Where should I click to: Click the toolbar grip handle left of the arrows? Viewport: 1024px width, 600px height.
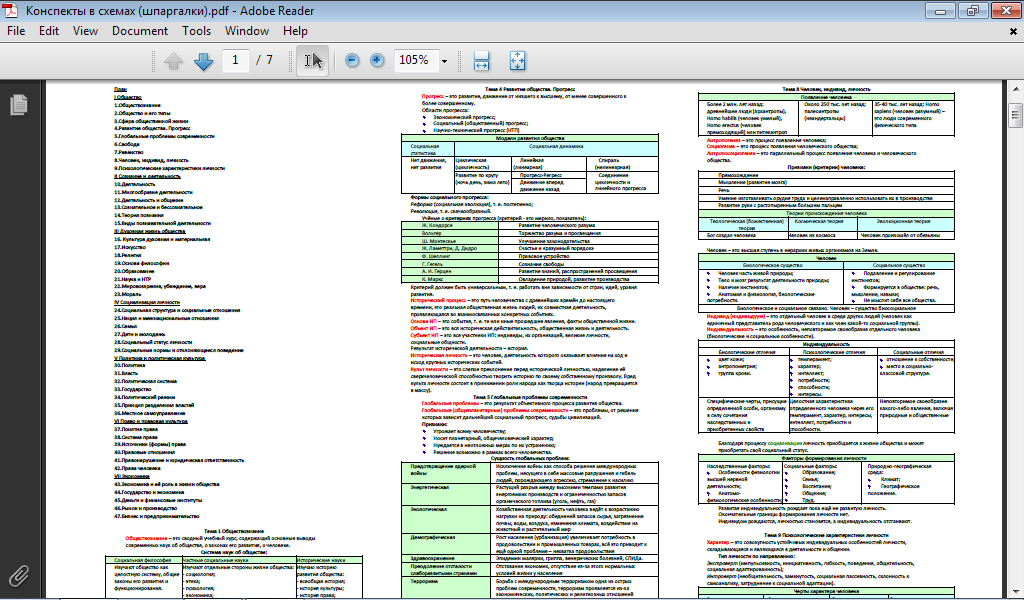[x=153, y=61]
